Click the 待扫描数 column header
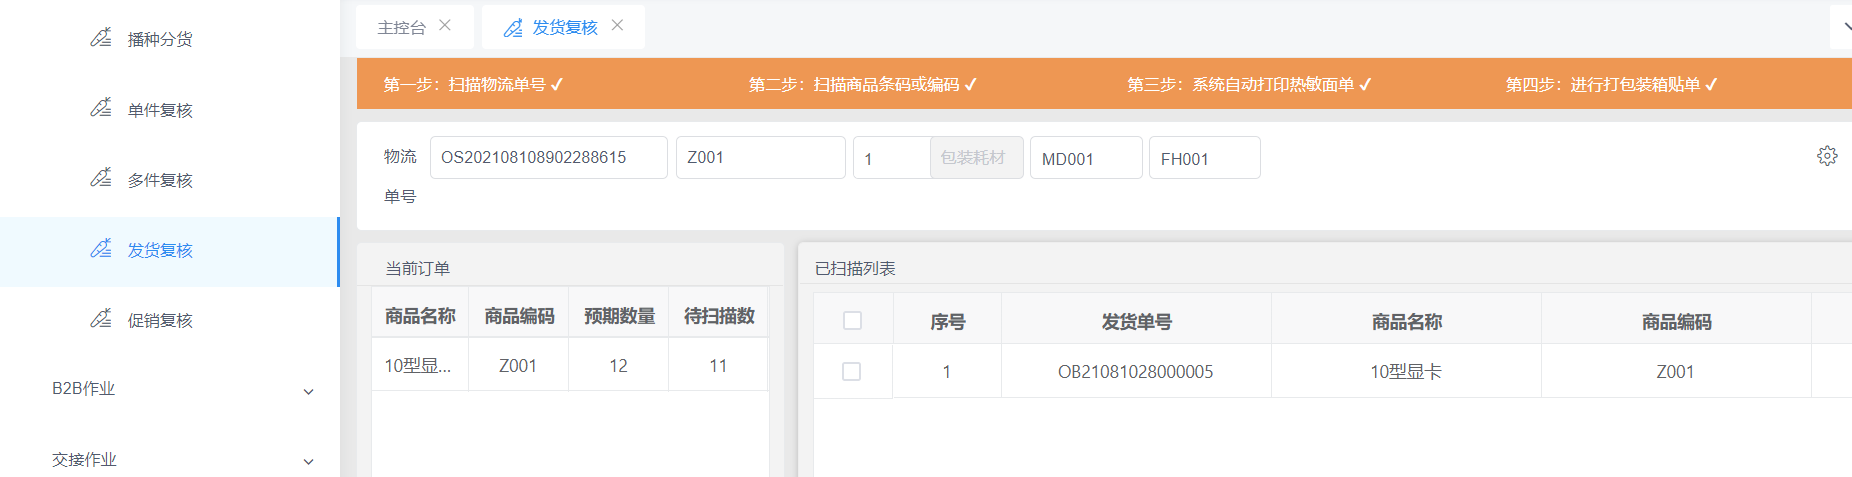The height and width of the screenshot is (477, 1852). [x=719, y=316]
